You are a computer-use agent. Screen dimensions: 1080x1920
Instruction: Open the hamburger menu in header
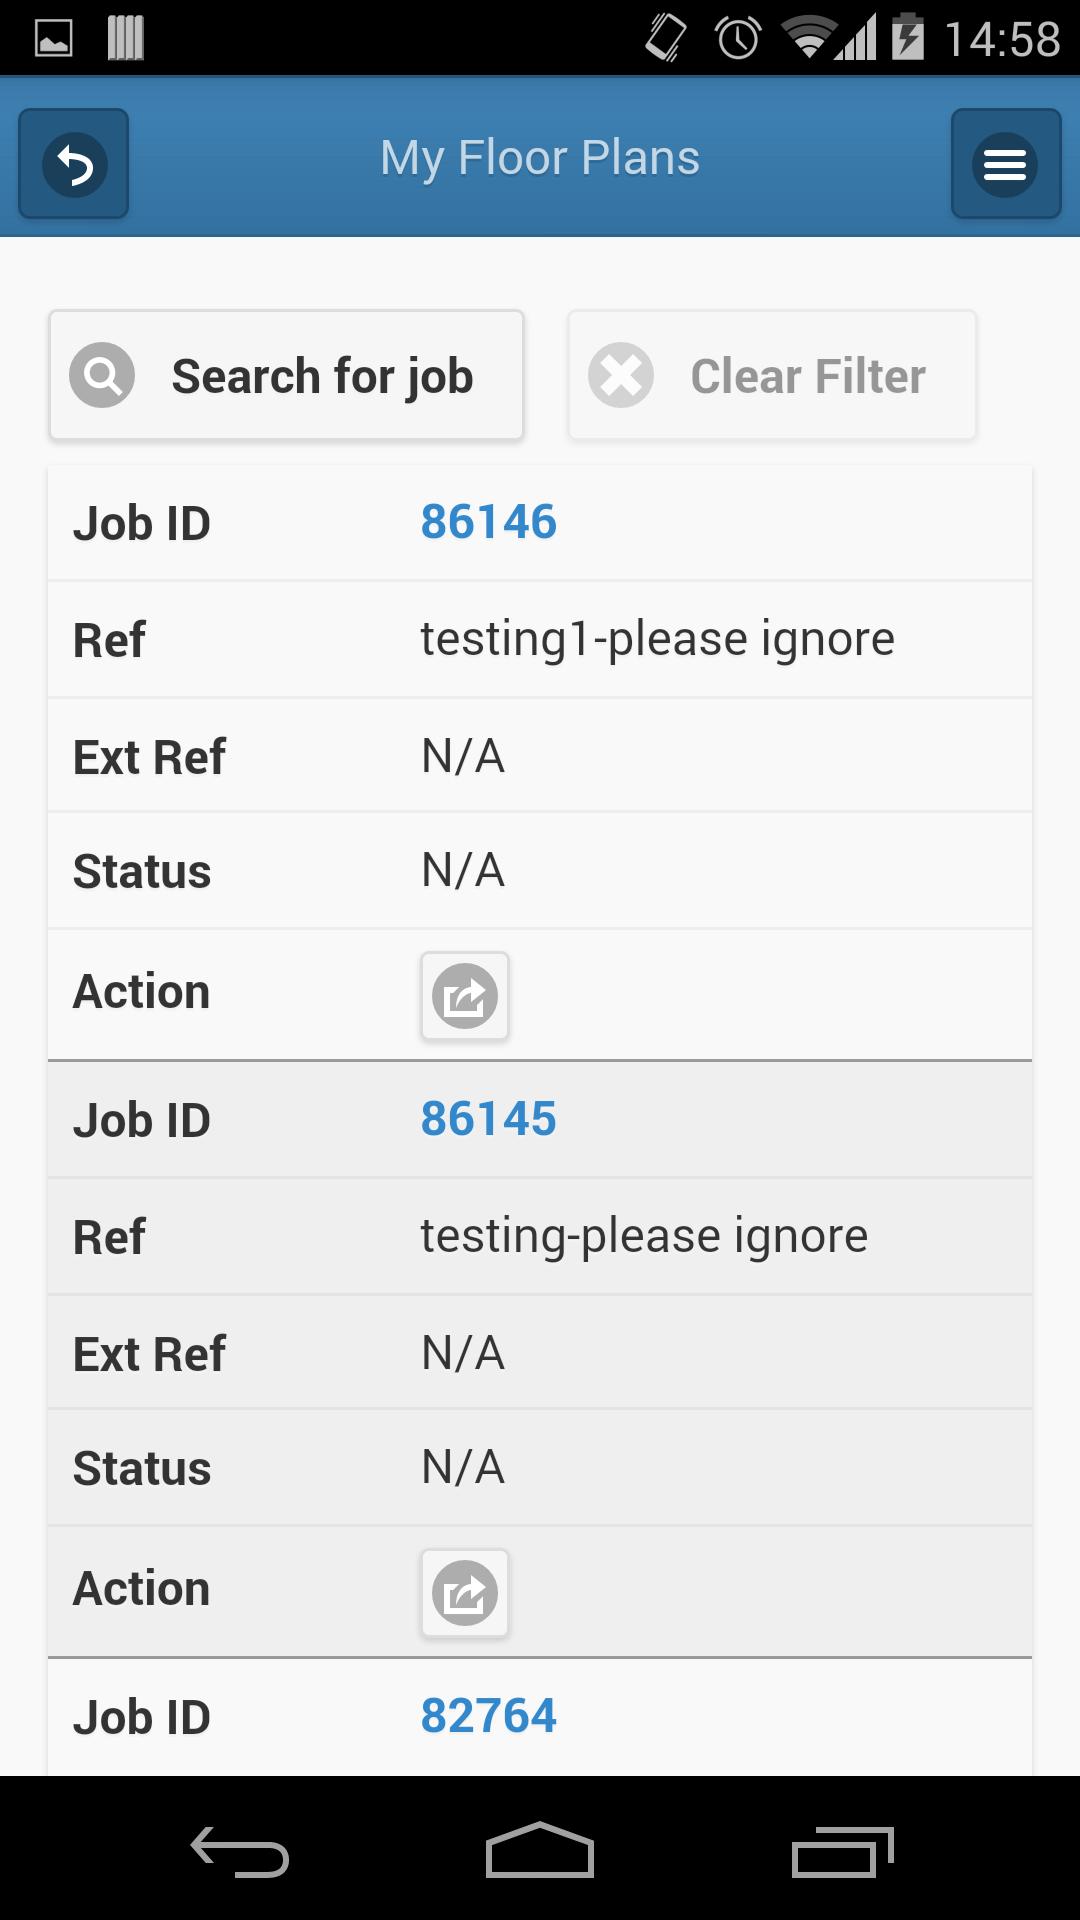(1005, 164)
